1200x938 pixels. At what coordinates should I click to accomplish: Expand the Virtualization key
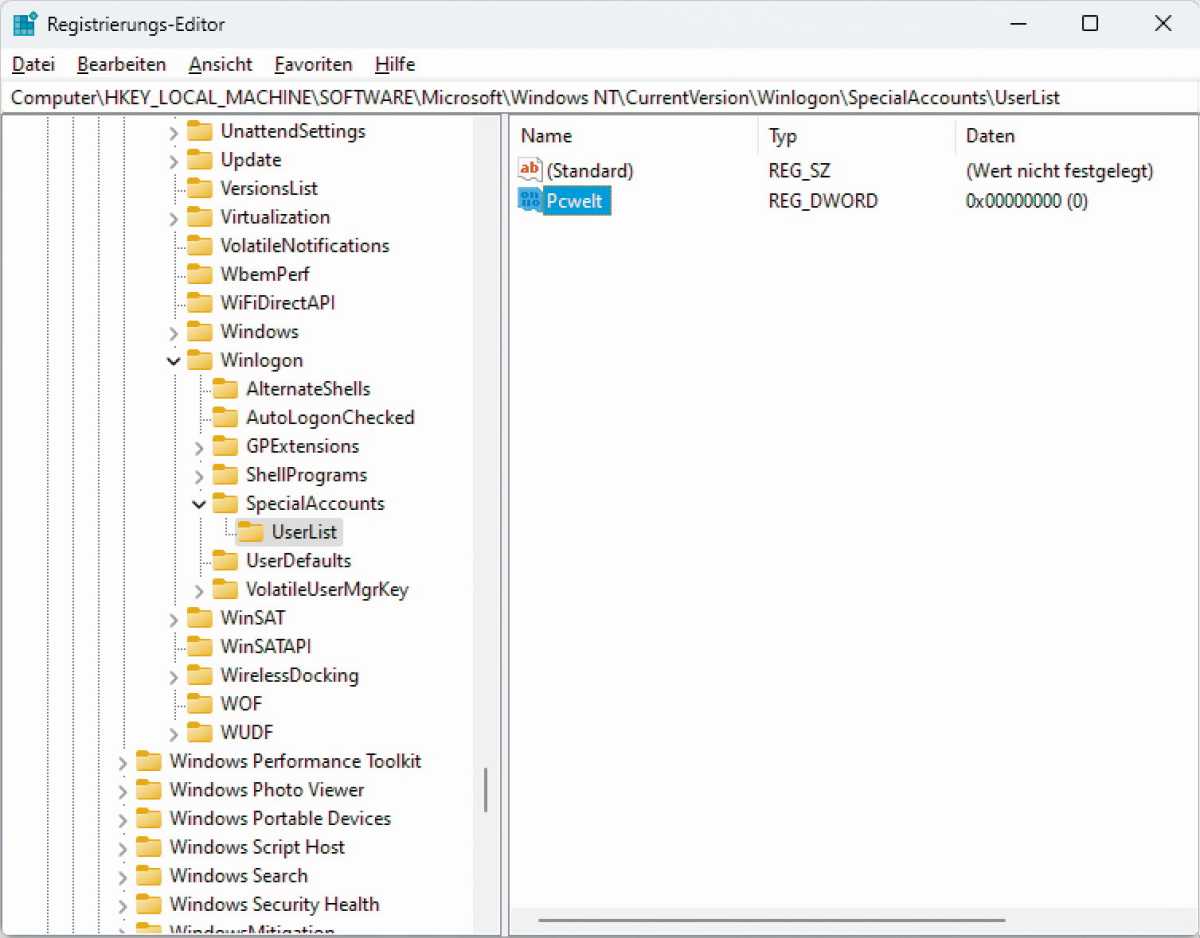(x=174, y=218)
